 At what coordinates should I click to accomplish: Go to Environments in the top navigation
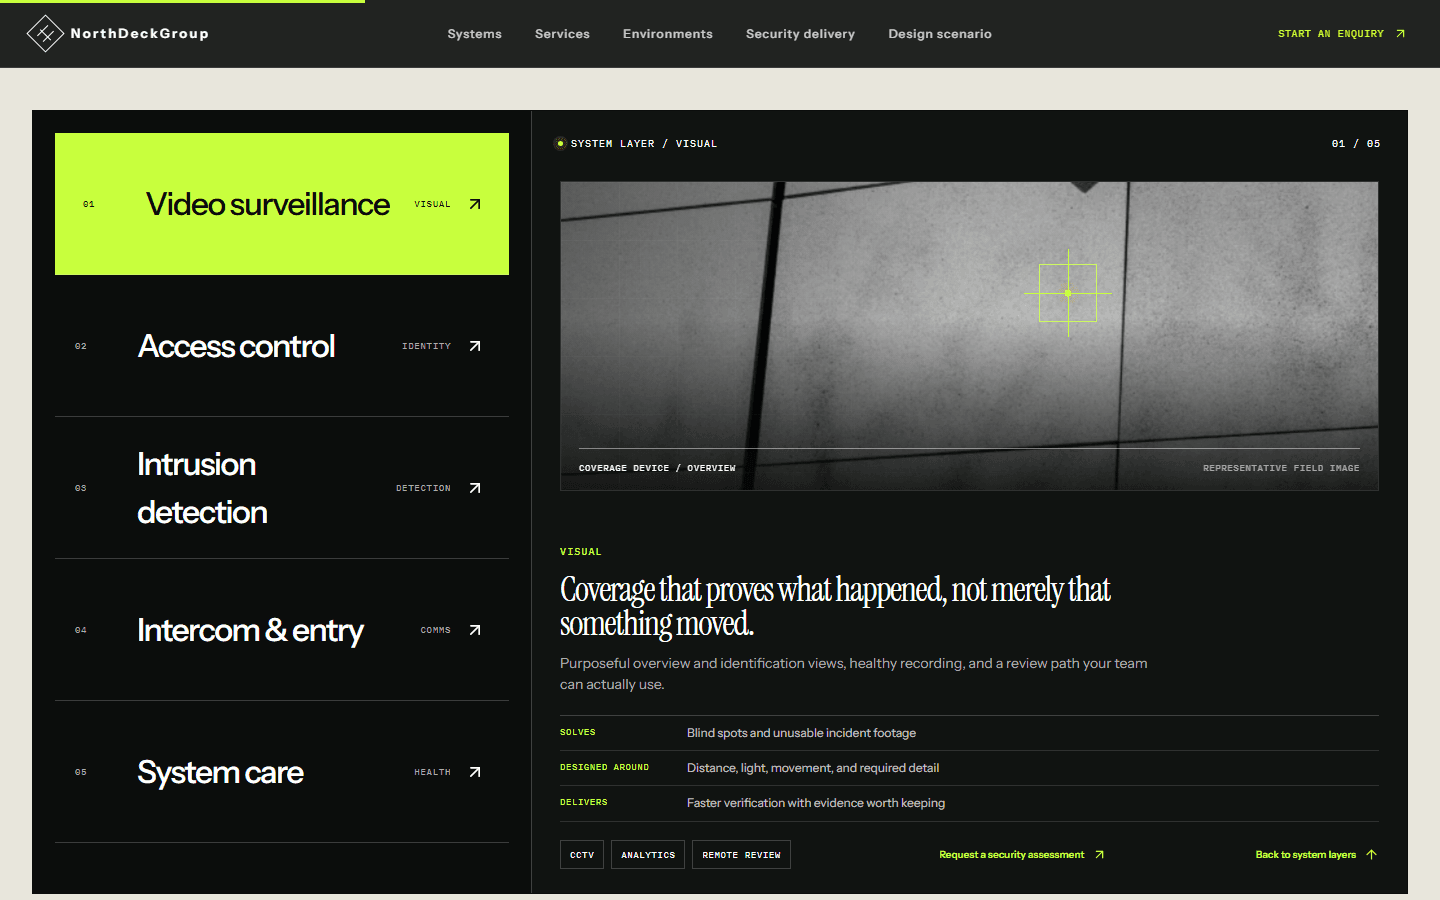(x=668, y=34)
